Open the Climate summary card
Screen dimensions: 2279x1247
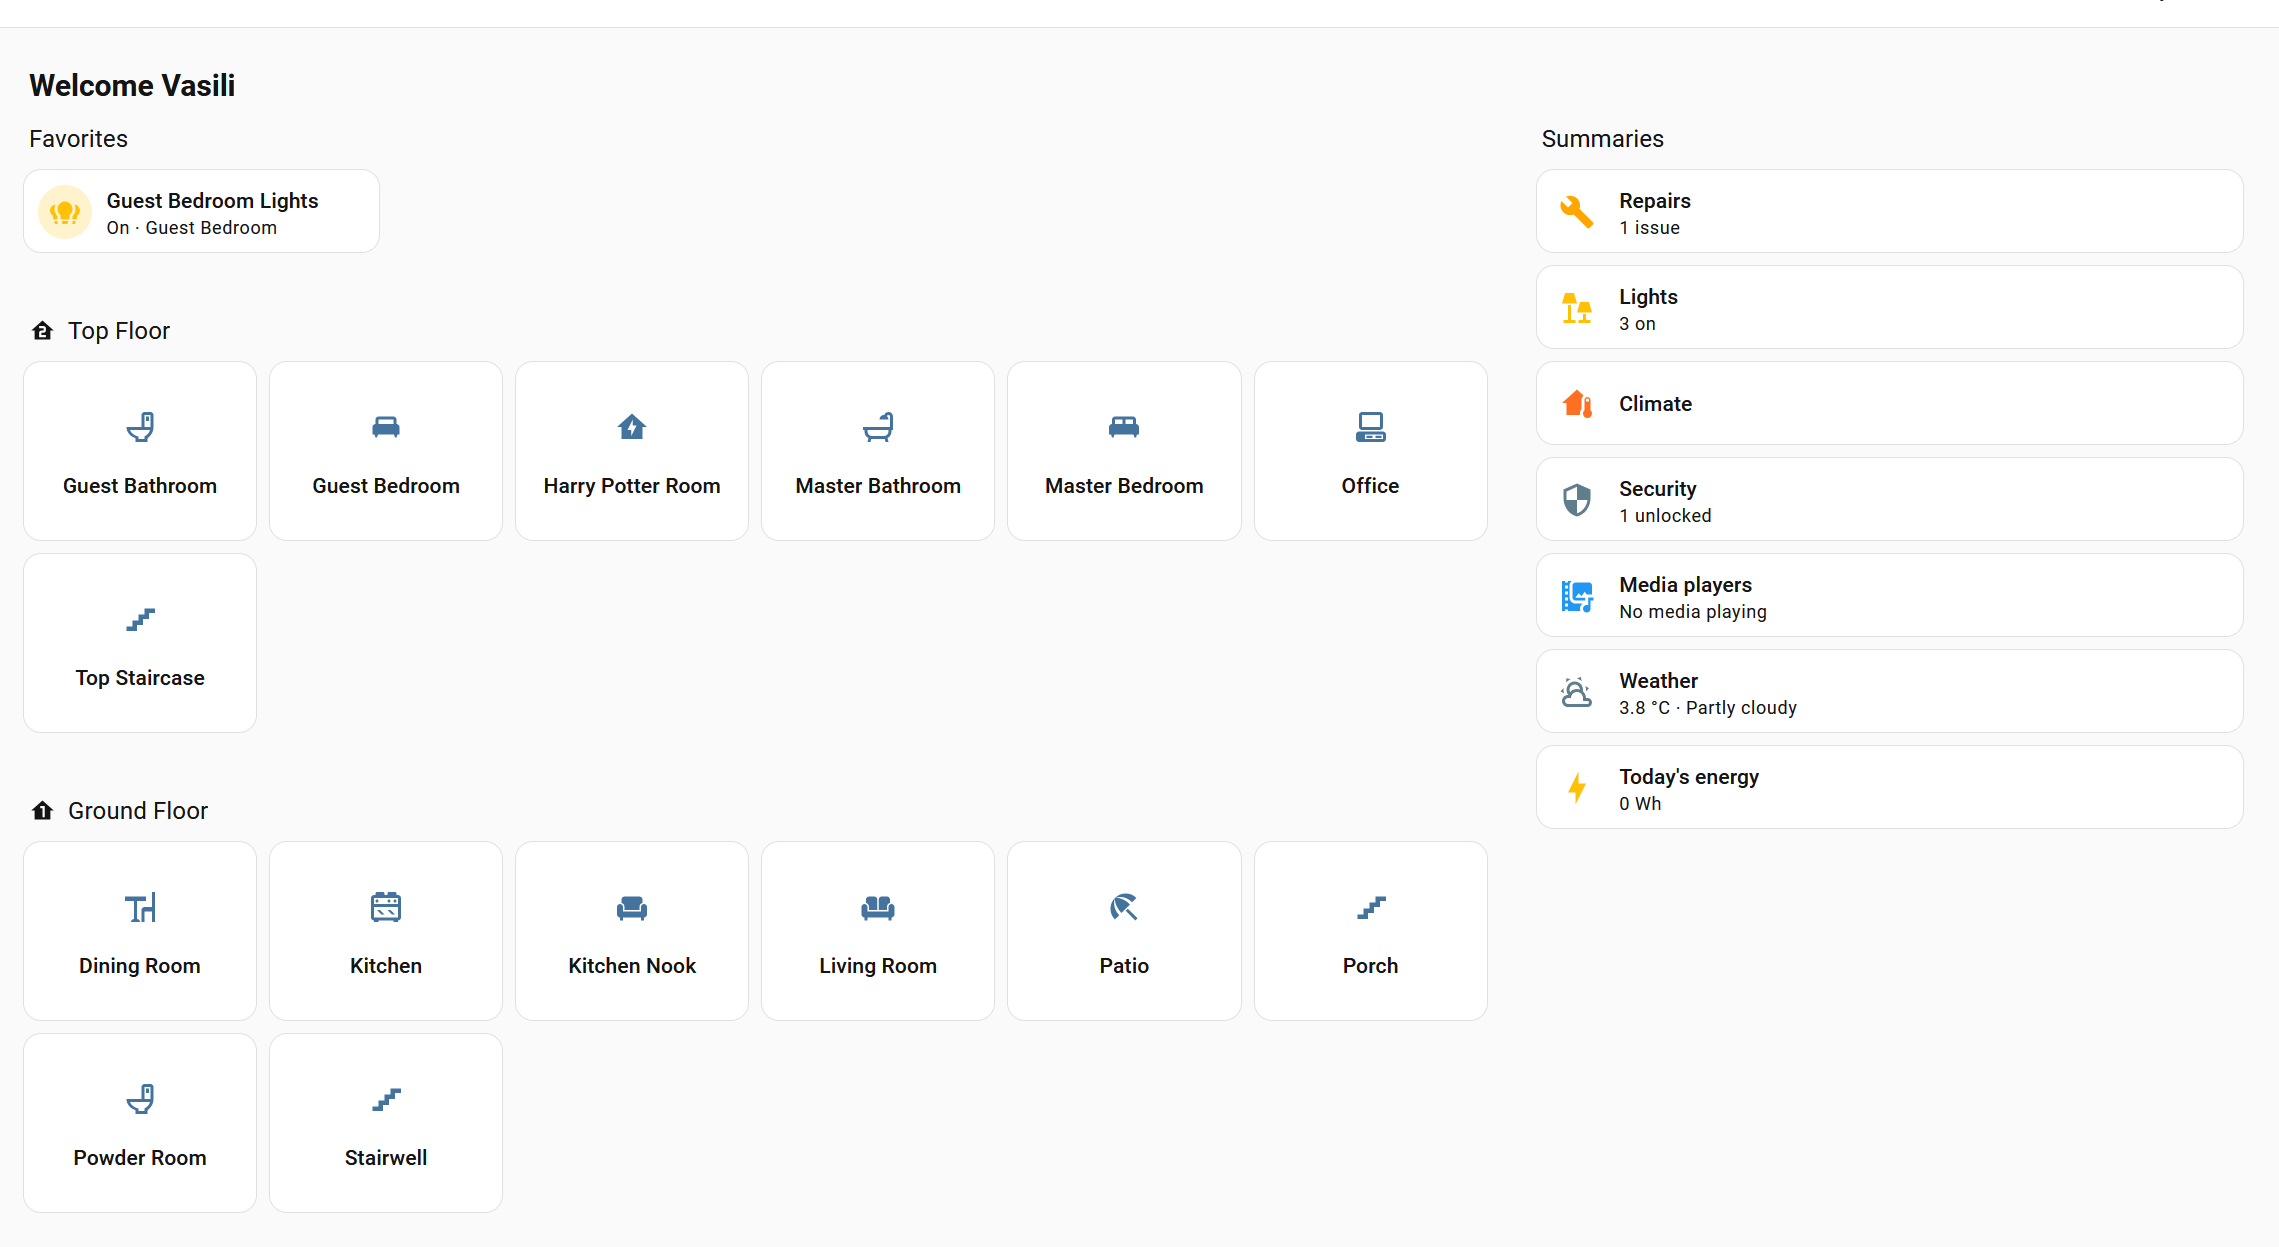[1889, 404]
